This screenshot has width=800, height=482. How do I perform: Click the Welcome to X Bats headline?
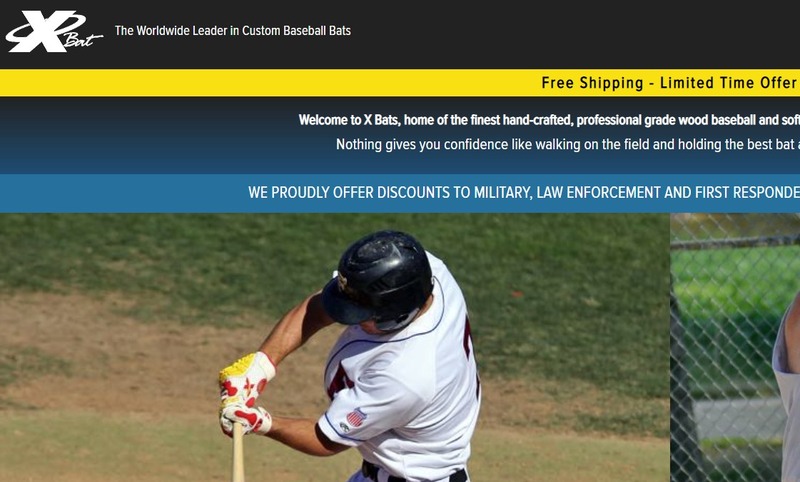(549, 120)
